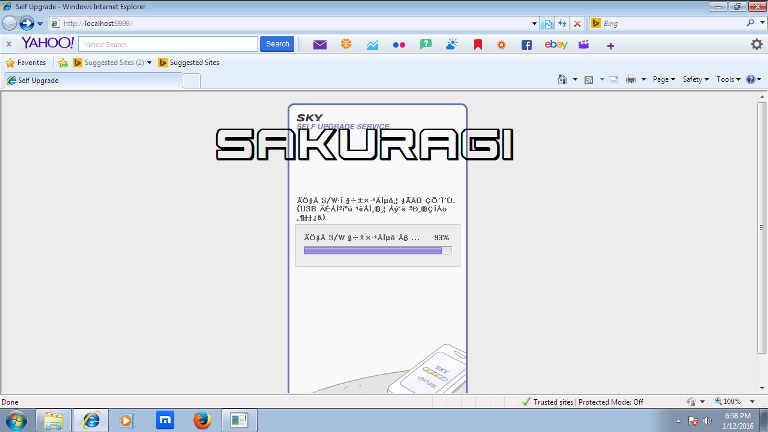Click the Print icon in command bar

click(631, 79)
